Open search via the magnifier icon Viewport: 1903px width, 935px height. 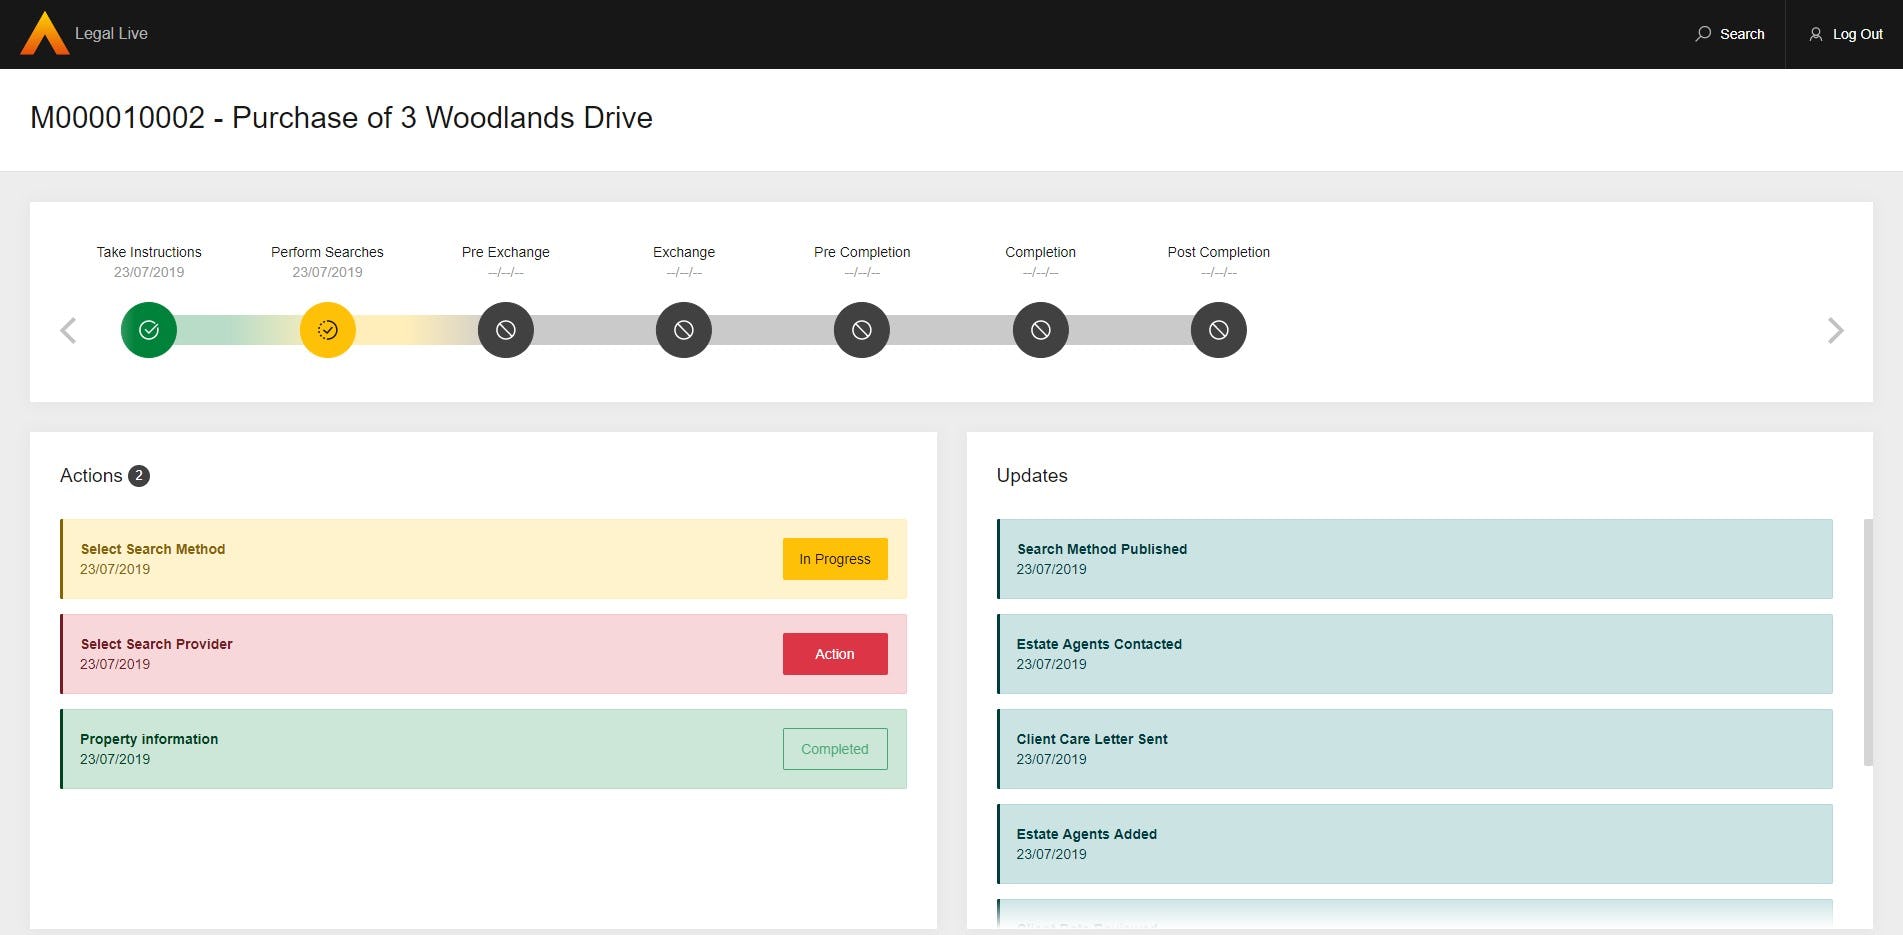click(x=1703, y=33)
